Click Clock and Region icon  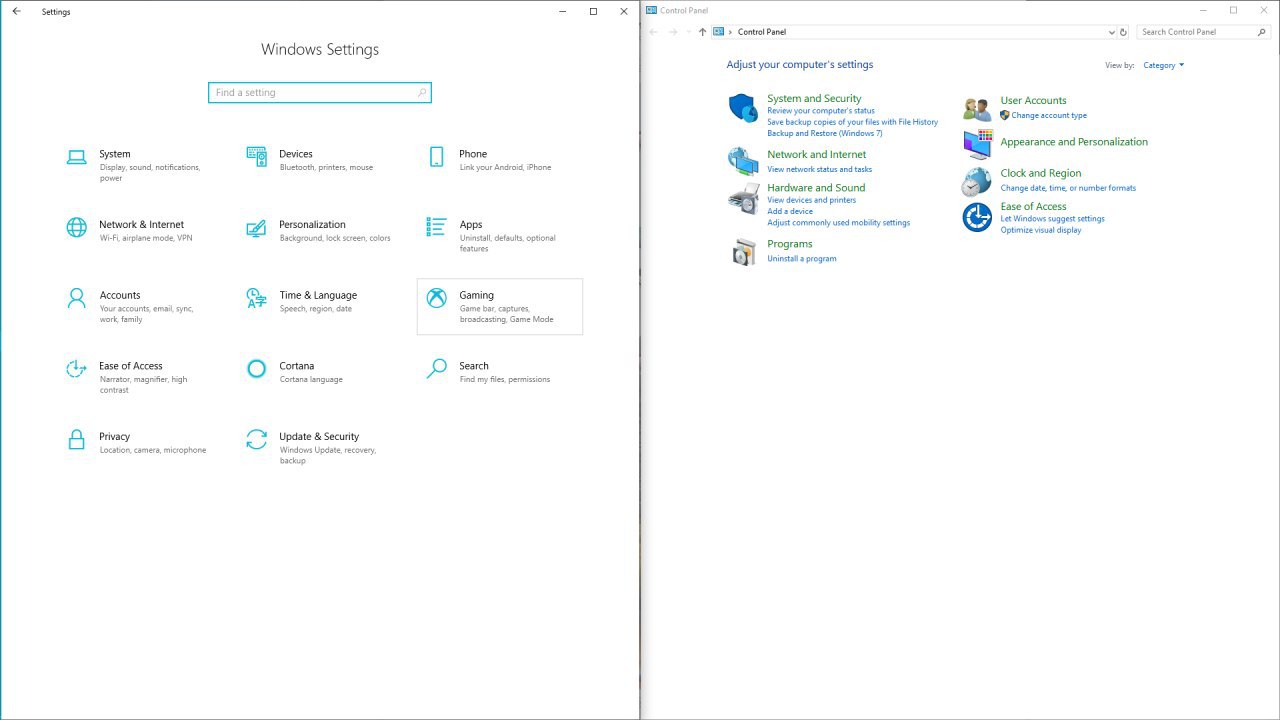pos(977,182)
